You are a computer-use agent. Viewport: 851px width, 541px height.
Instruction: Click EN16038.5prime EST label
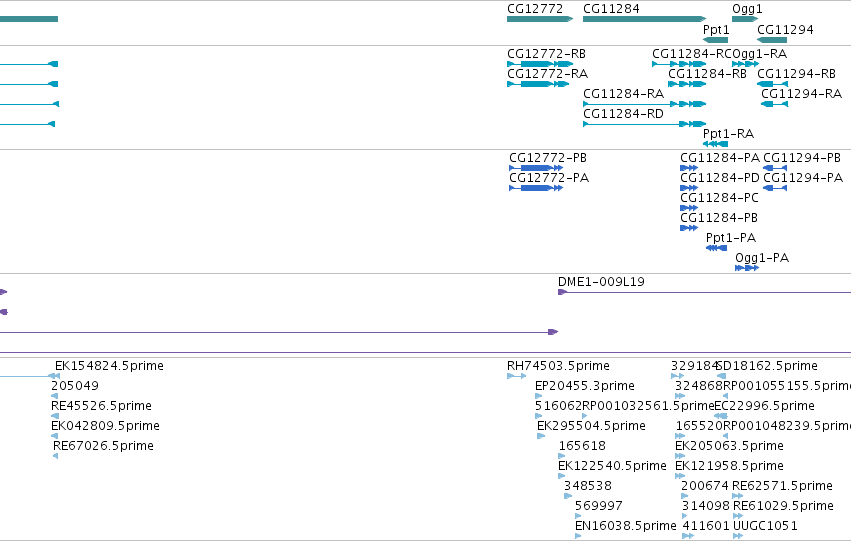(626, 526)
